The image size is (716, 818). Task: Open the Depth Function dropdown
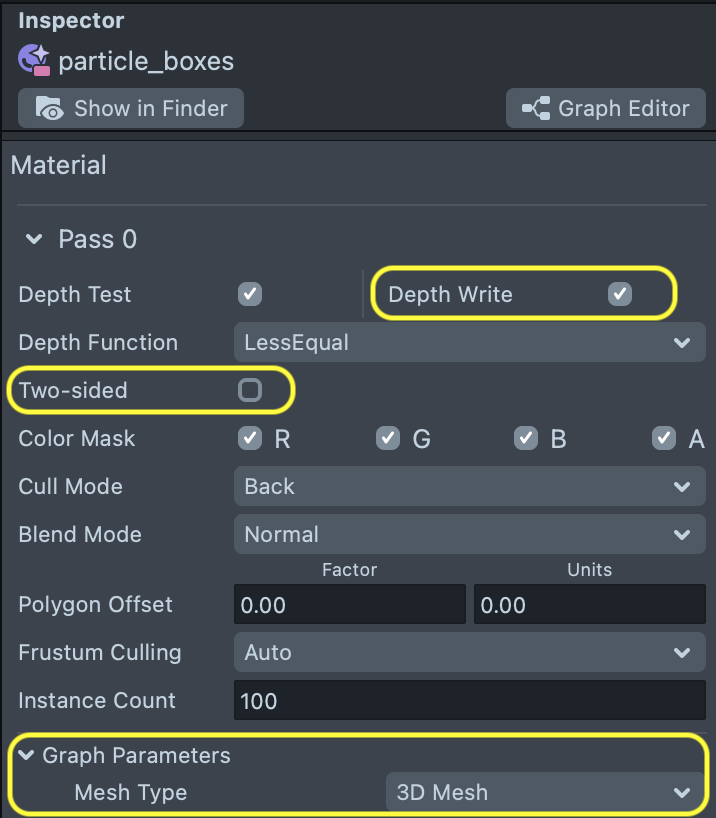[x=468, y=342]
